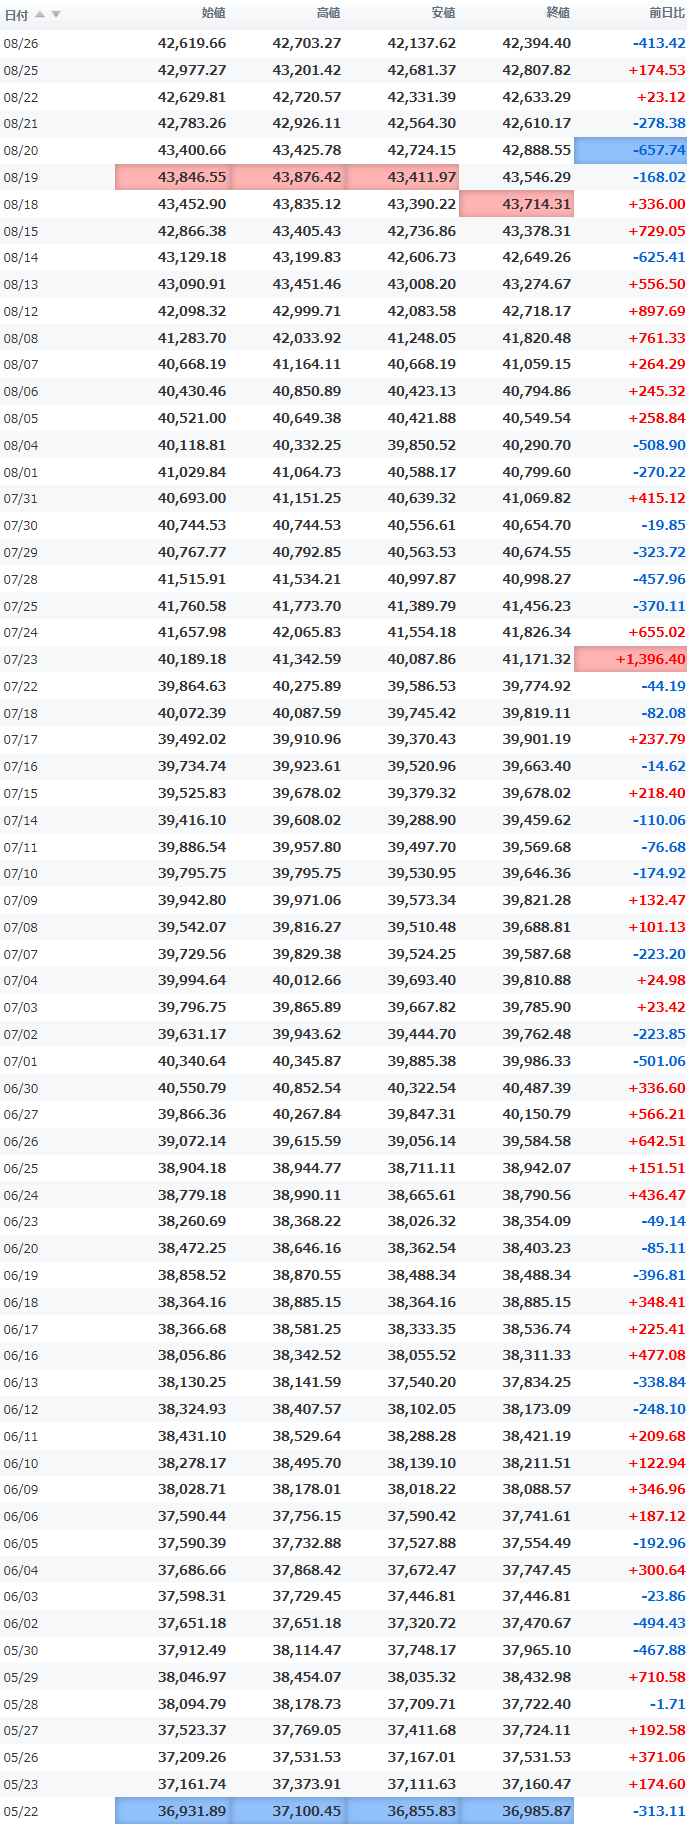This screenshot has width=687, height=1824.
Task: Select the change value -494.43
Action: [x=659, y=1624]
